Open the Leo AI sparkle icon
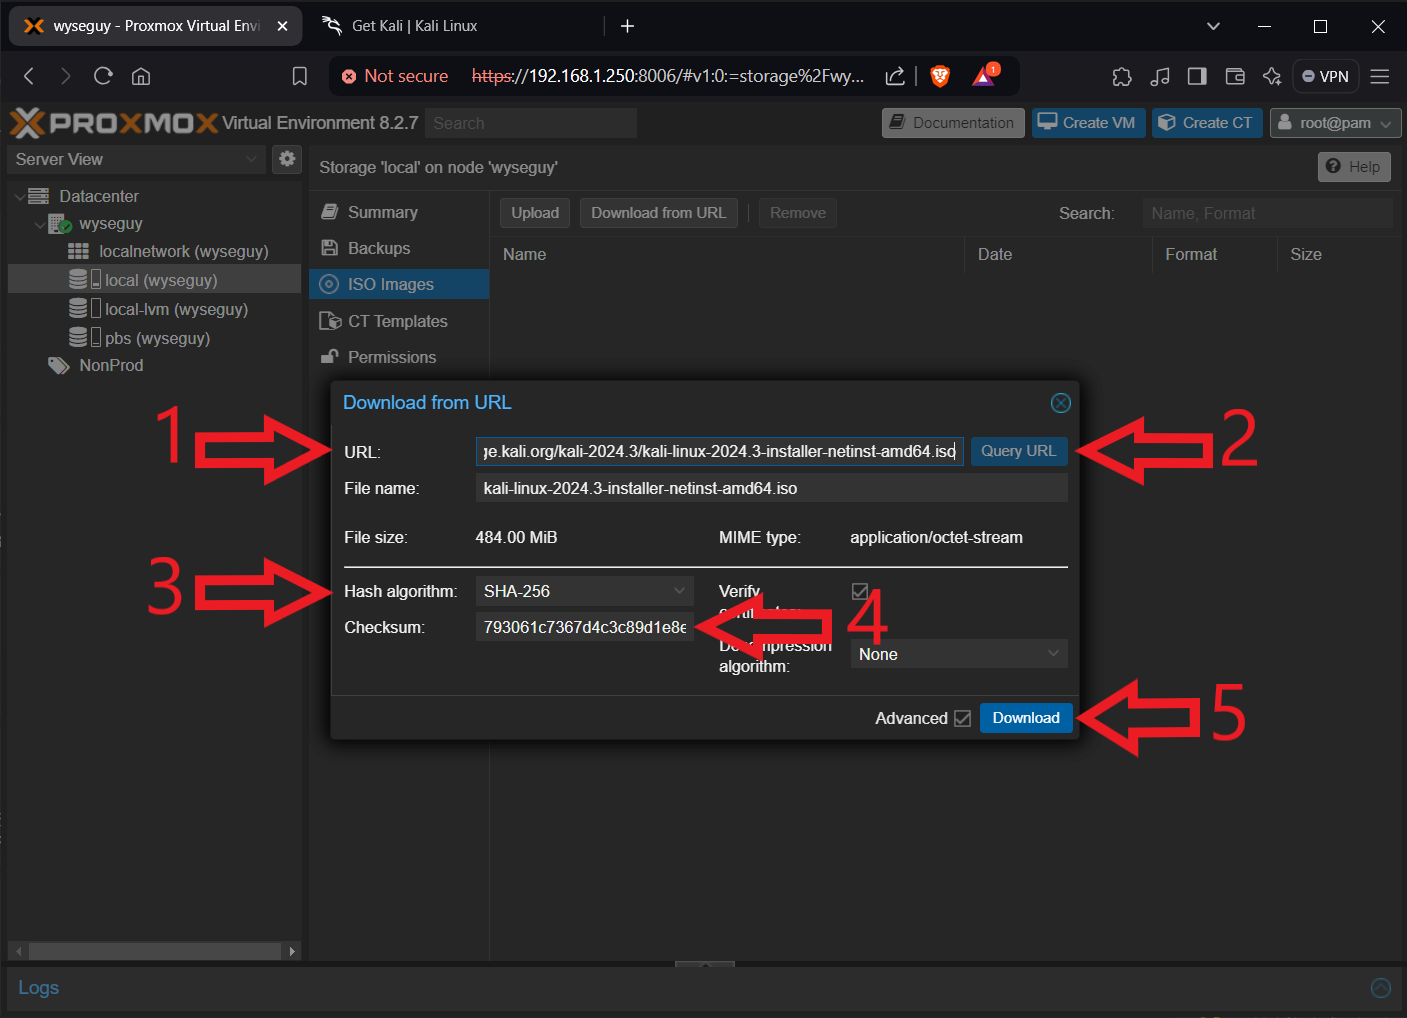 (x=1272, y=76)
